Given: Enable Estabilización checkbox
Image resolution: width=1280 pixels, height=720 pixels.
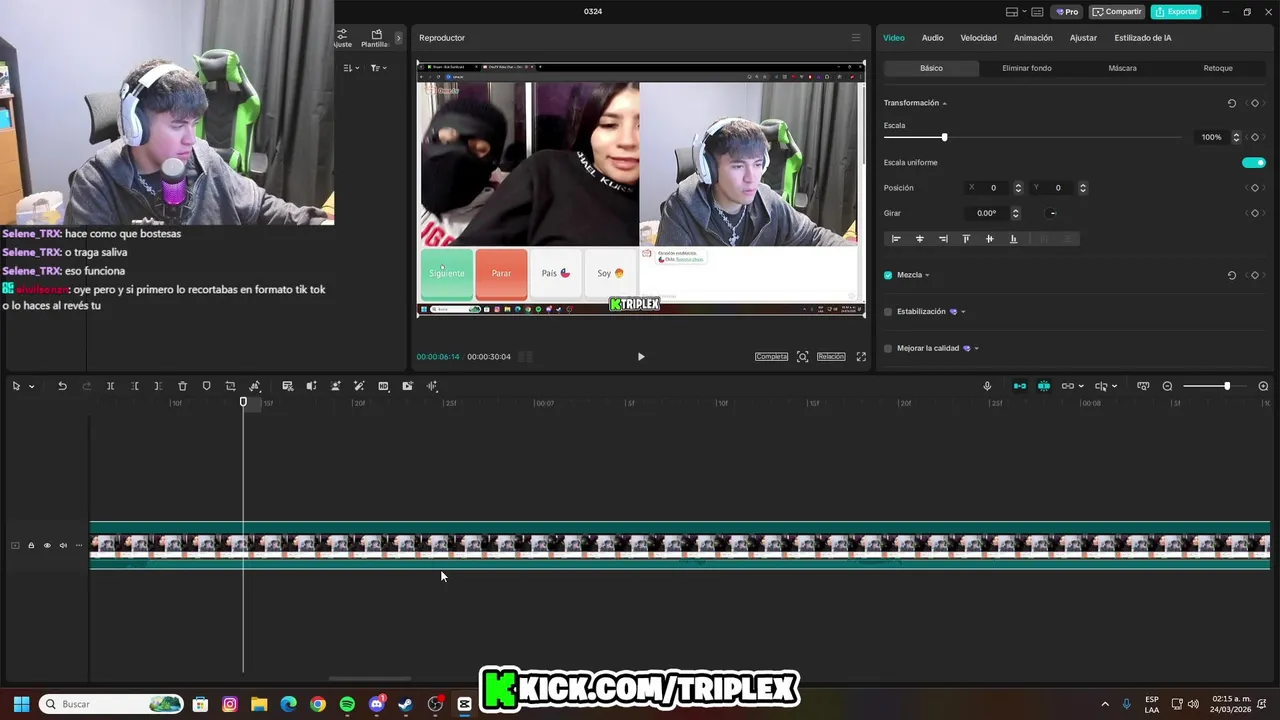Looking at the screenshot, I should (888, 312).
